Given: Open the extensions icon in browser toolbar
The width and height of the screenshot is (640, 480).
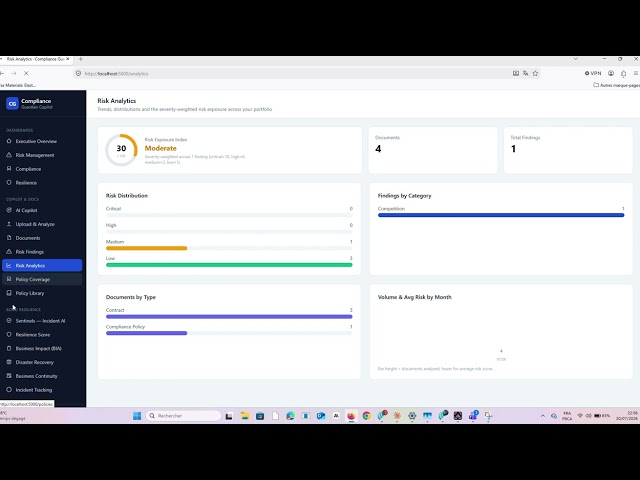Looking at the screenshot, I should pyautogui.click(x=624, y=73).
